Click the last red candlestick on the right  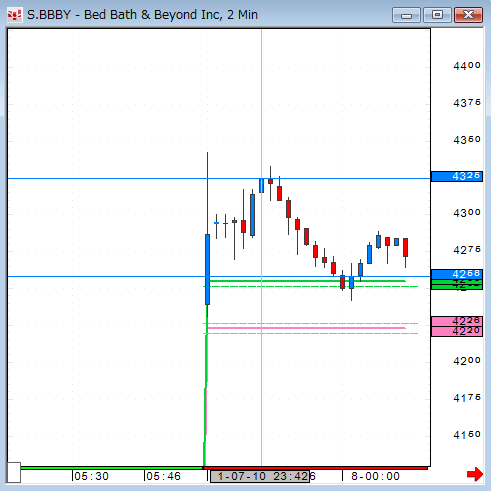[x=405, y=247]
